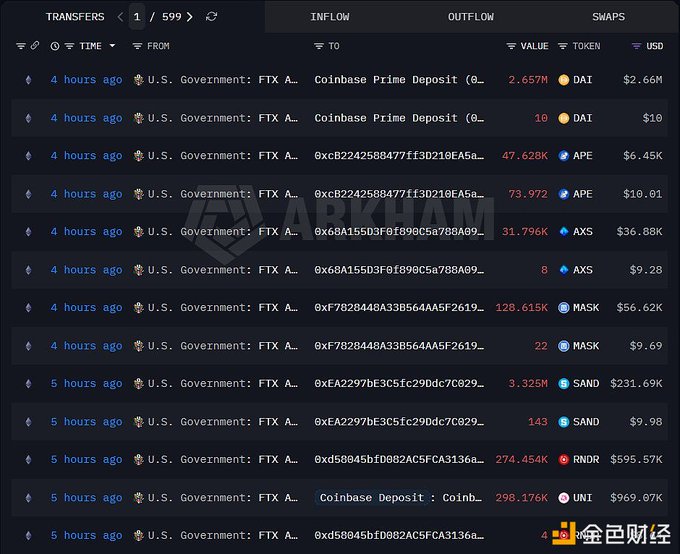
Task: Open Ethereum icon for 128.615K MASK transfer
Action: [28, 308]
